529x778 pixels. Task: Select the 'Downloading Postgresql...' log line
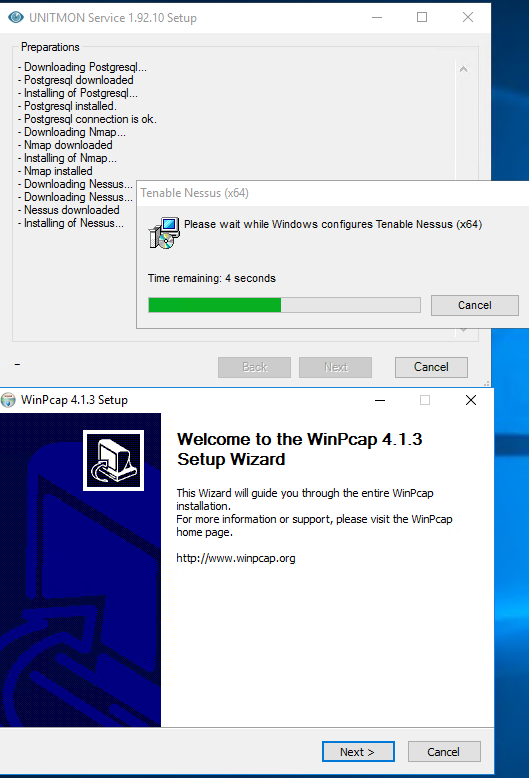82,67
